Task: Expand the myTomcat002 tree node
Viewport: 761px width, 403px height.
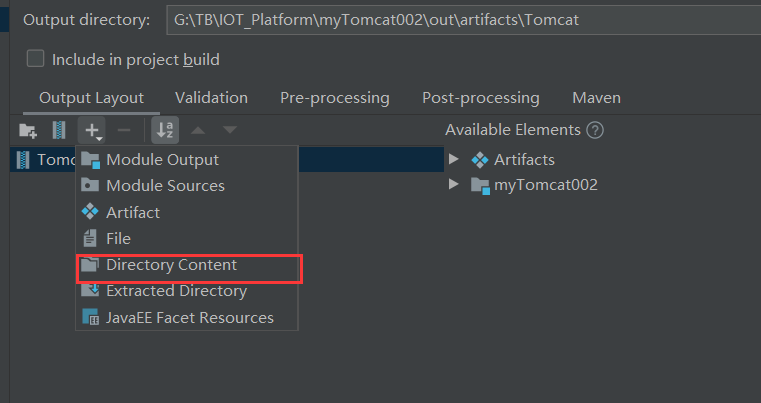Action: pos(454,185)
